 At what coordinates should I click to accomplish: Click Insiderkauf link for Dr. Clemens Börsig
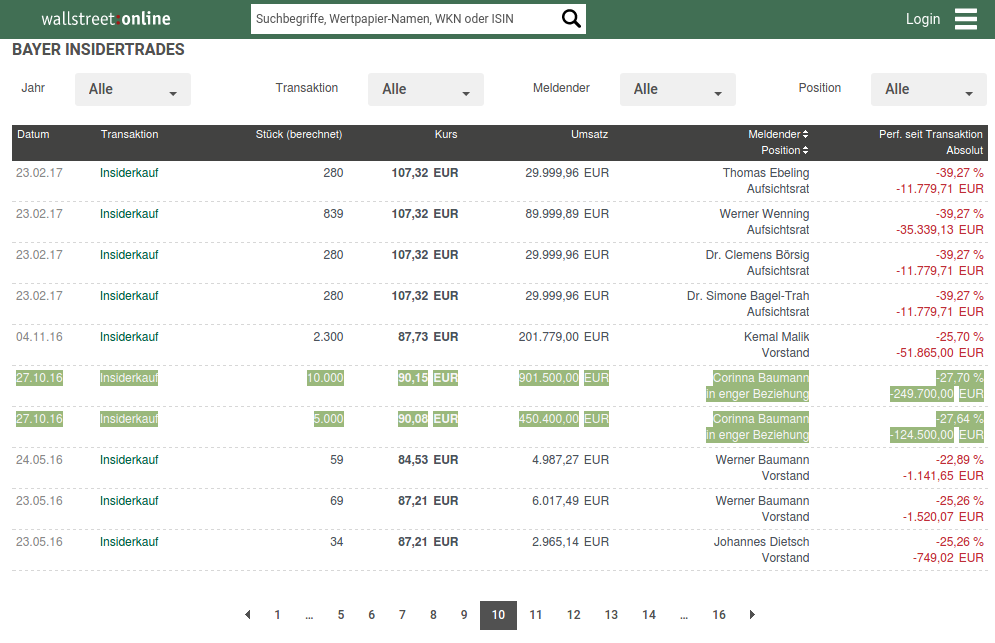click(x=129, y=255)
